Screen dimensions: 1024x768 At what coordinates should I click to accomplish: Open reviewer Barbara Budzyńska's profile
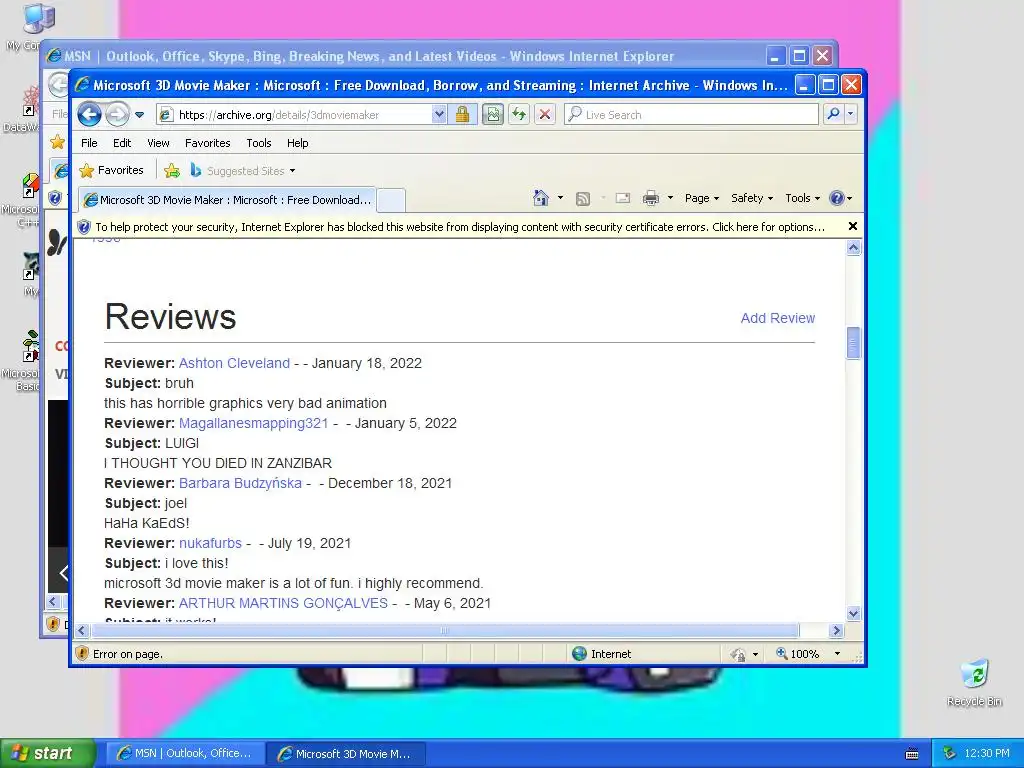click(240, 483)
